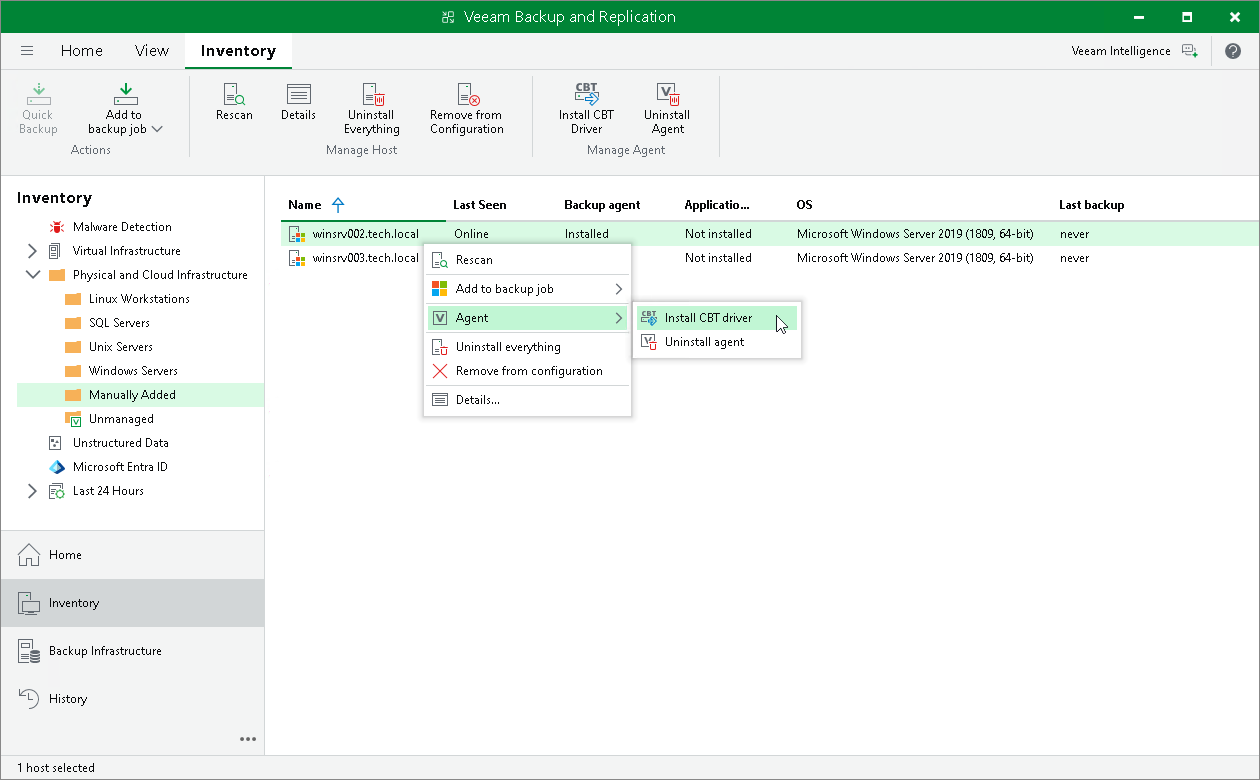Open Windows Servers folder
1260x780 pixels.
(133, 371)
